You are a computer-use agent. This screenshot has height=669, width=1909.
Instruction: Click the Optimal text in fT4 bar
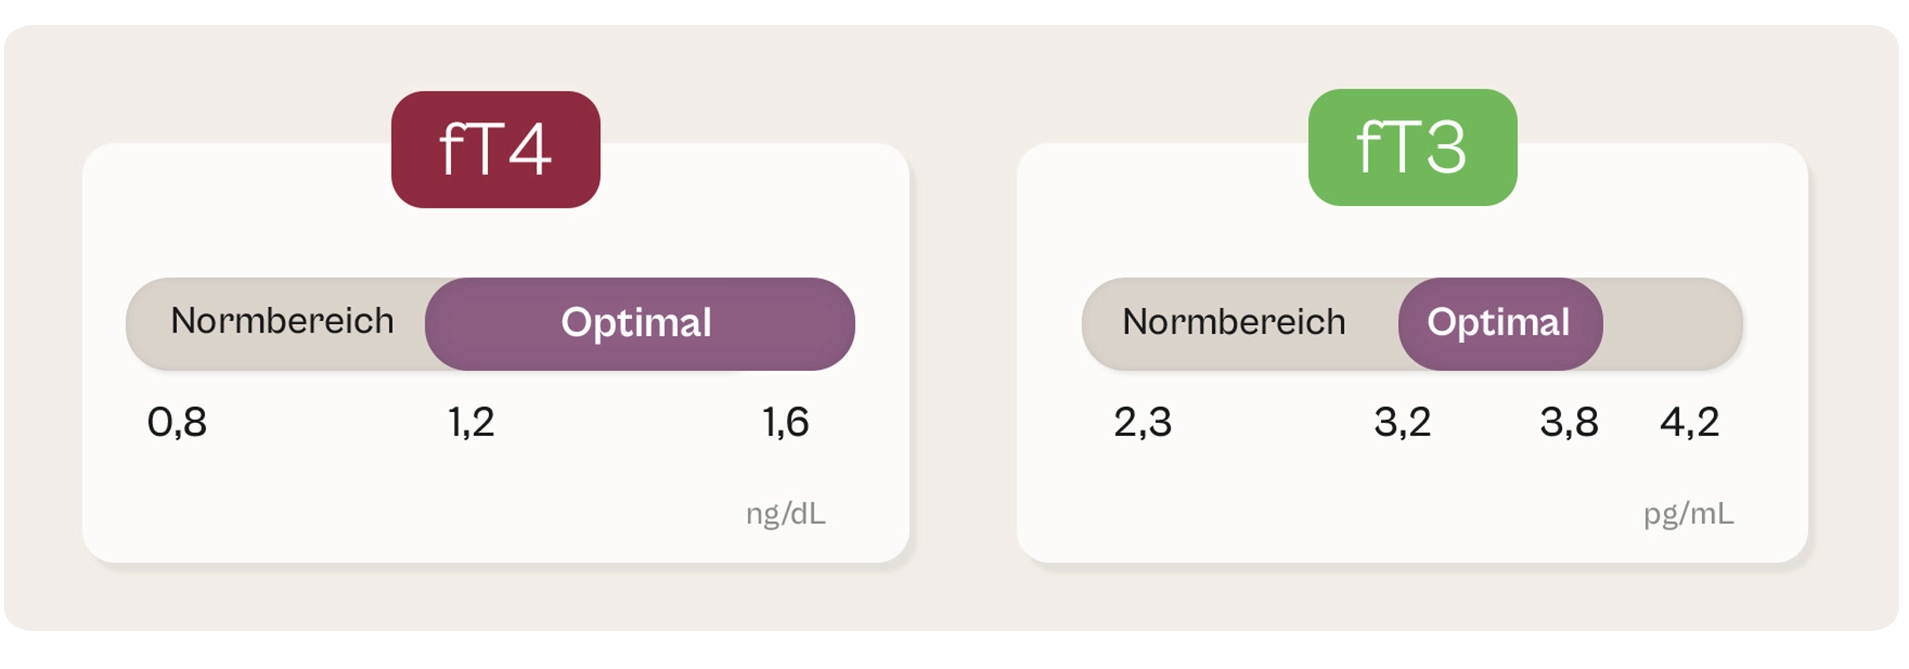636,322
